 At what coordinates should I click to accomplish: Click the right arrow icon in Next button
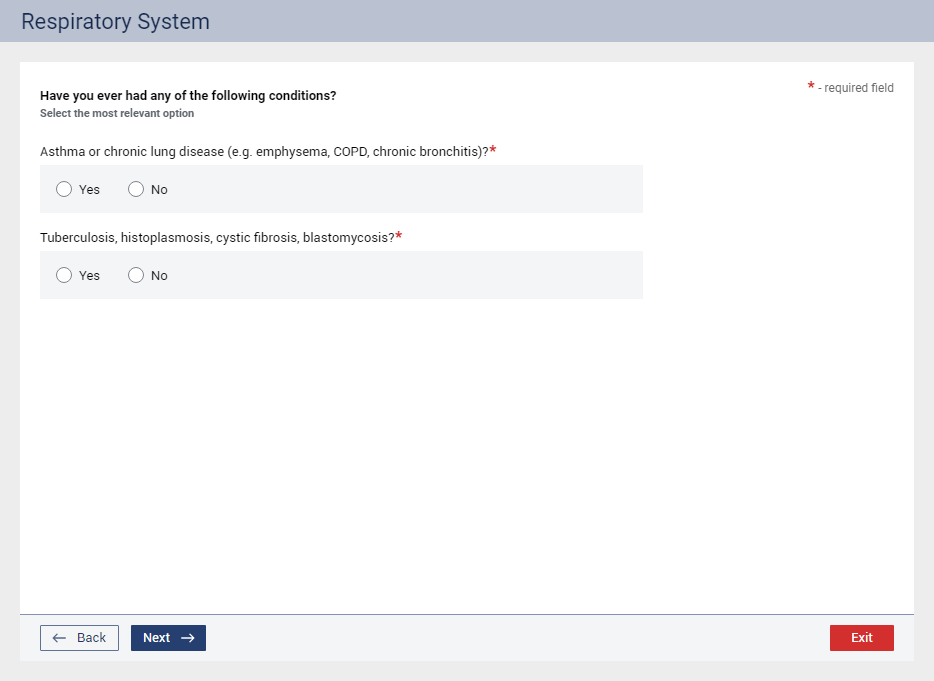(187, 638)
